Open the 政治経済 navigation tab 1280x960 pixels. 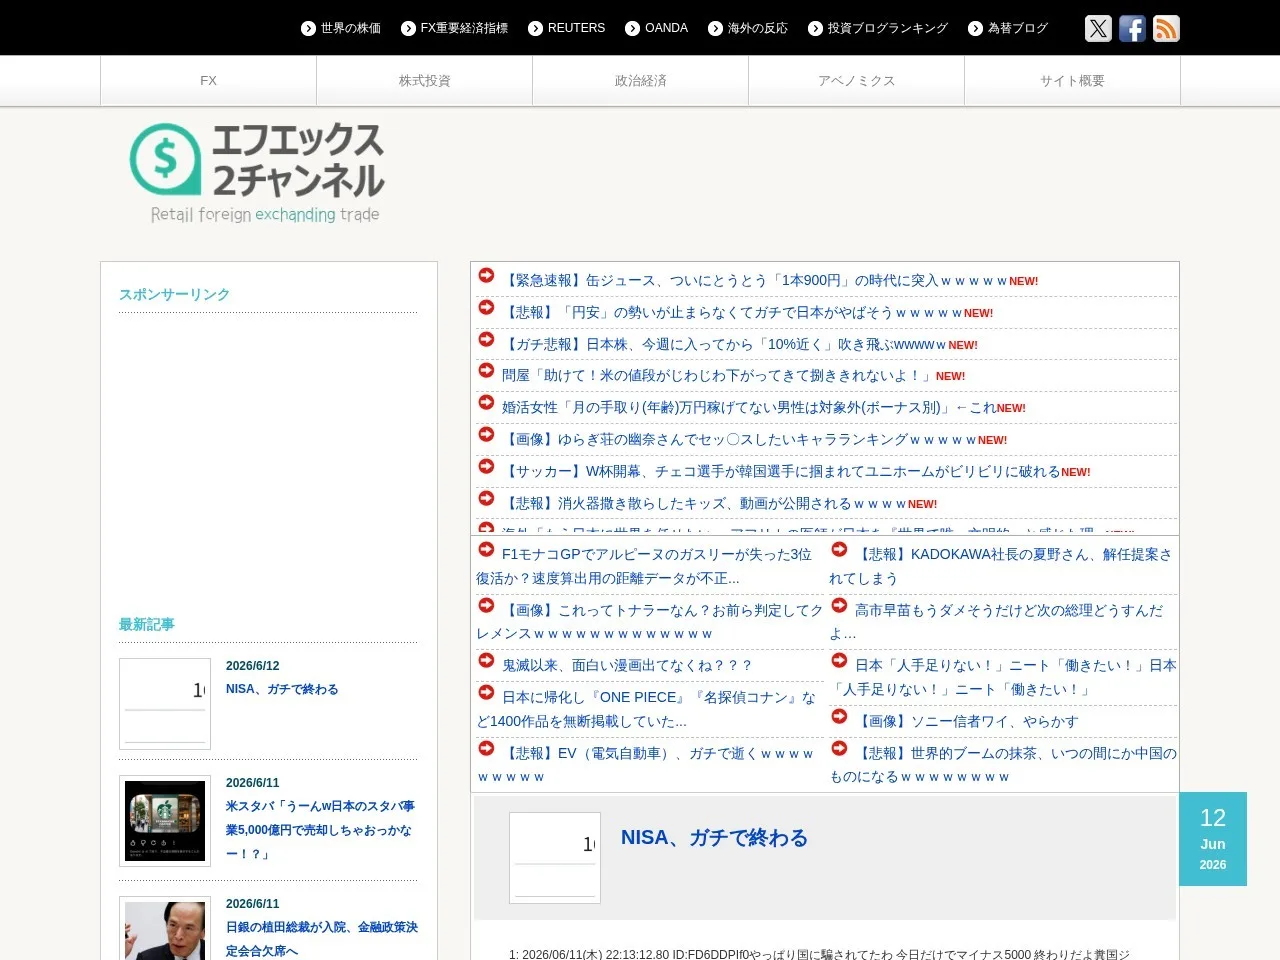coord(640,81)
